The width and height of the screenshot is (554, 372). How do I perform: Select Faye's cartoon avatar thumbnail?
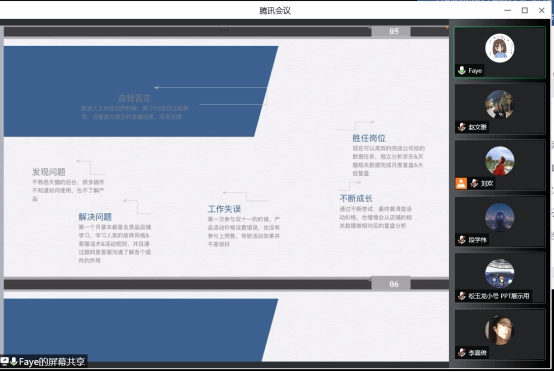point(500,48)
